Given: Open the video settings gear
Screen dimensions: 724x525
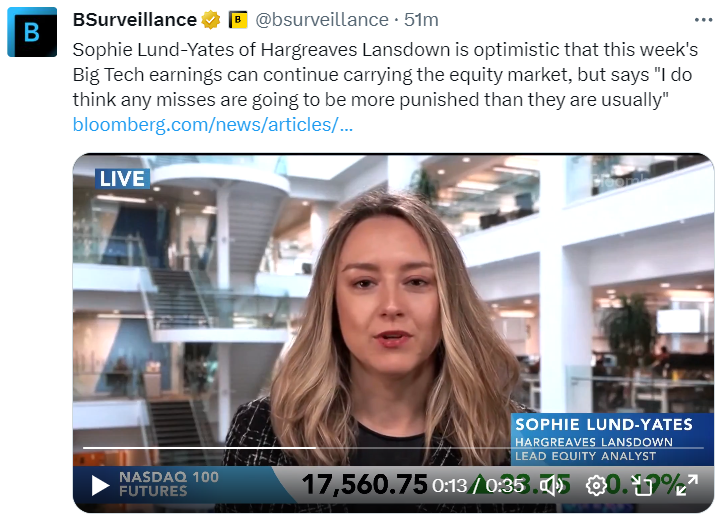Looking at the screenshot, I should pos(596,486).
